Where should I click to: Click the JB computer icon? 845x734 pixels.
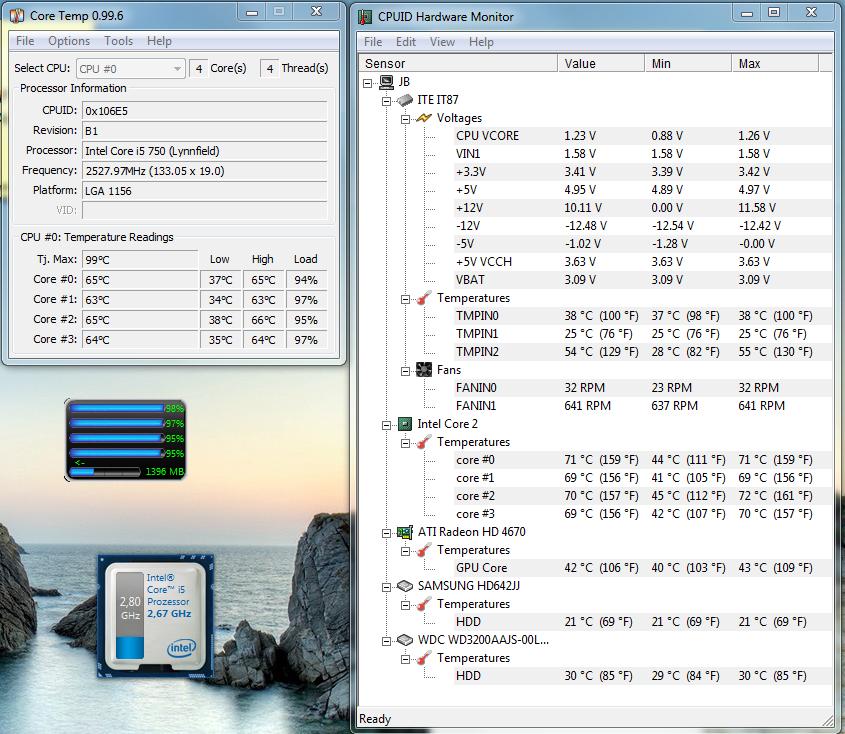point(386,82)
